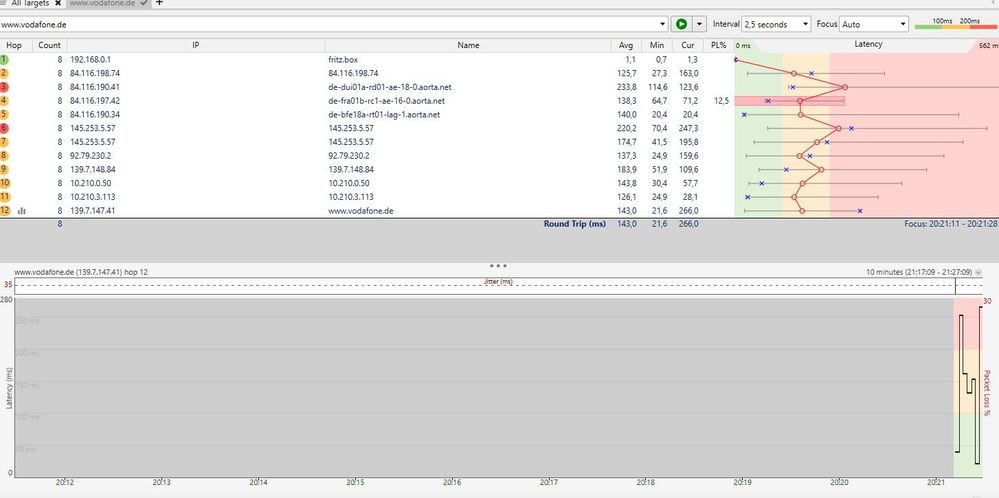Sort by the Name column header
999x498 pixels.
[468, 45]
